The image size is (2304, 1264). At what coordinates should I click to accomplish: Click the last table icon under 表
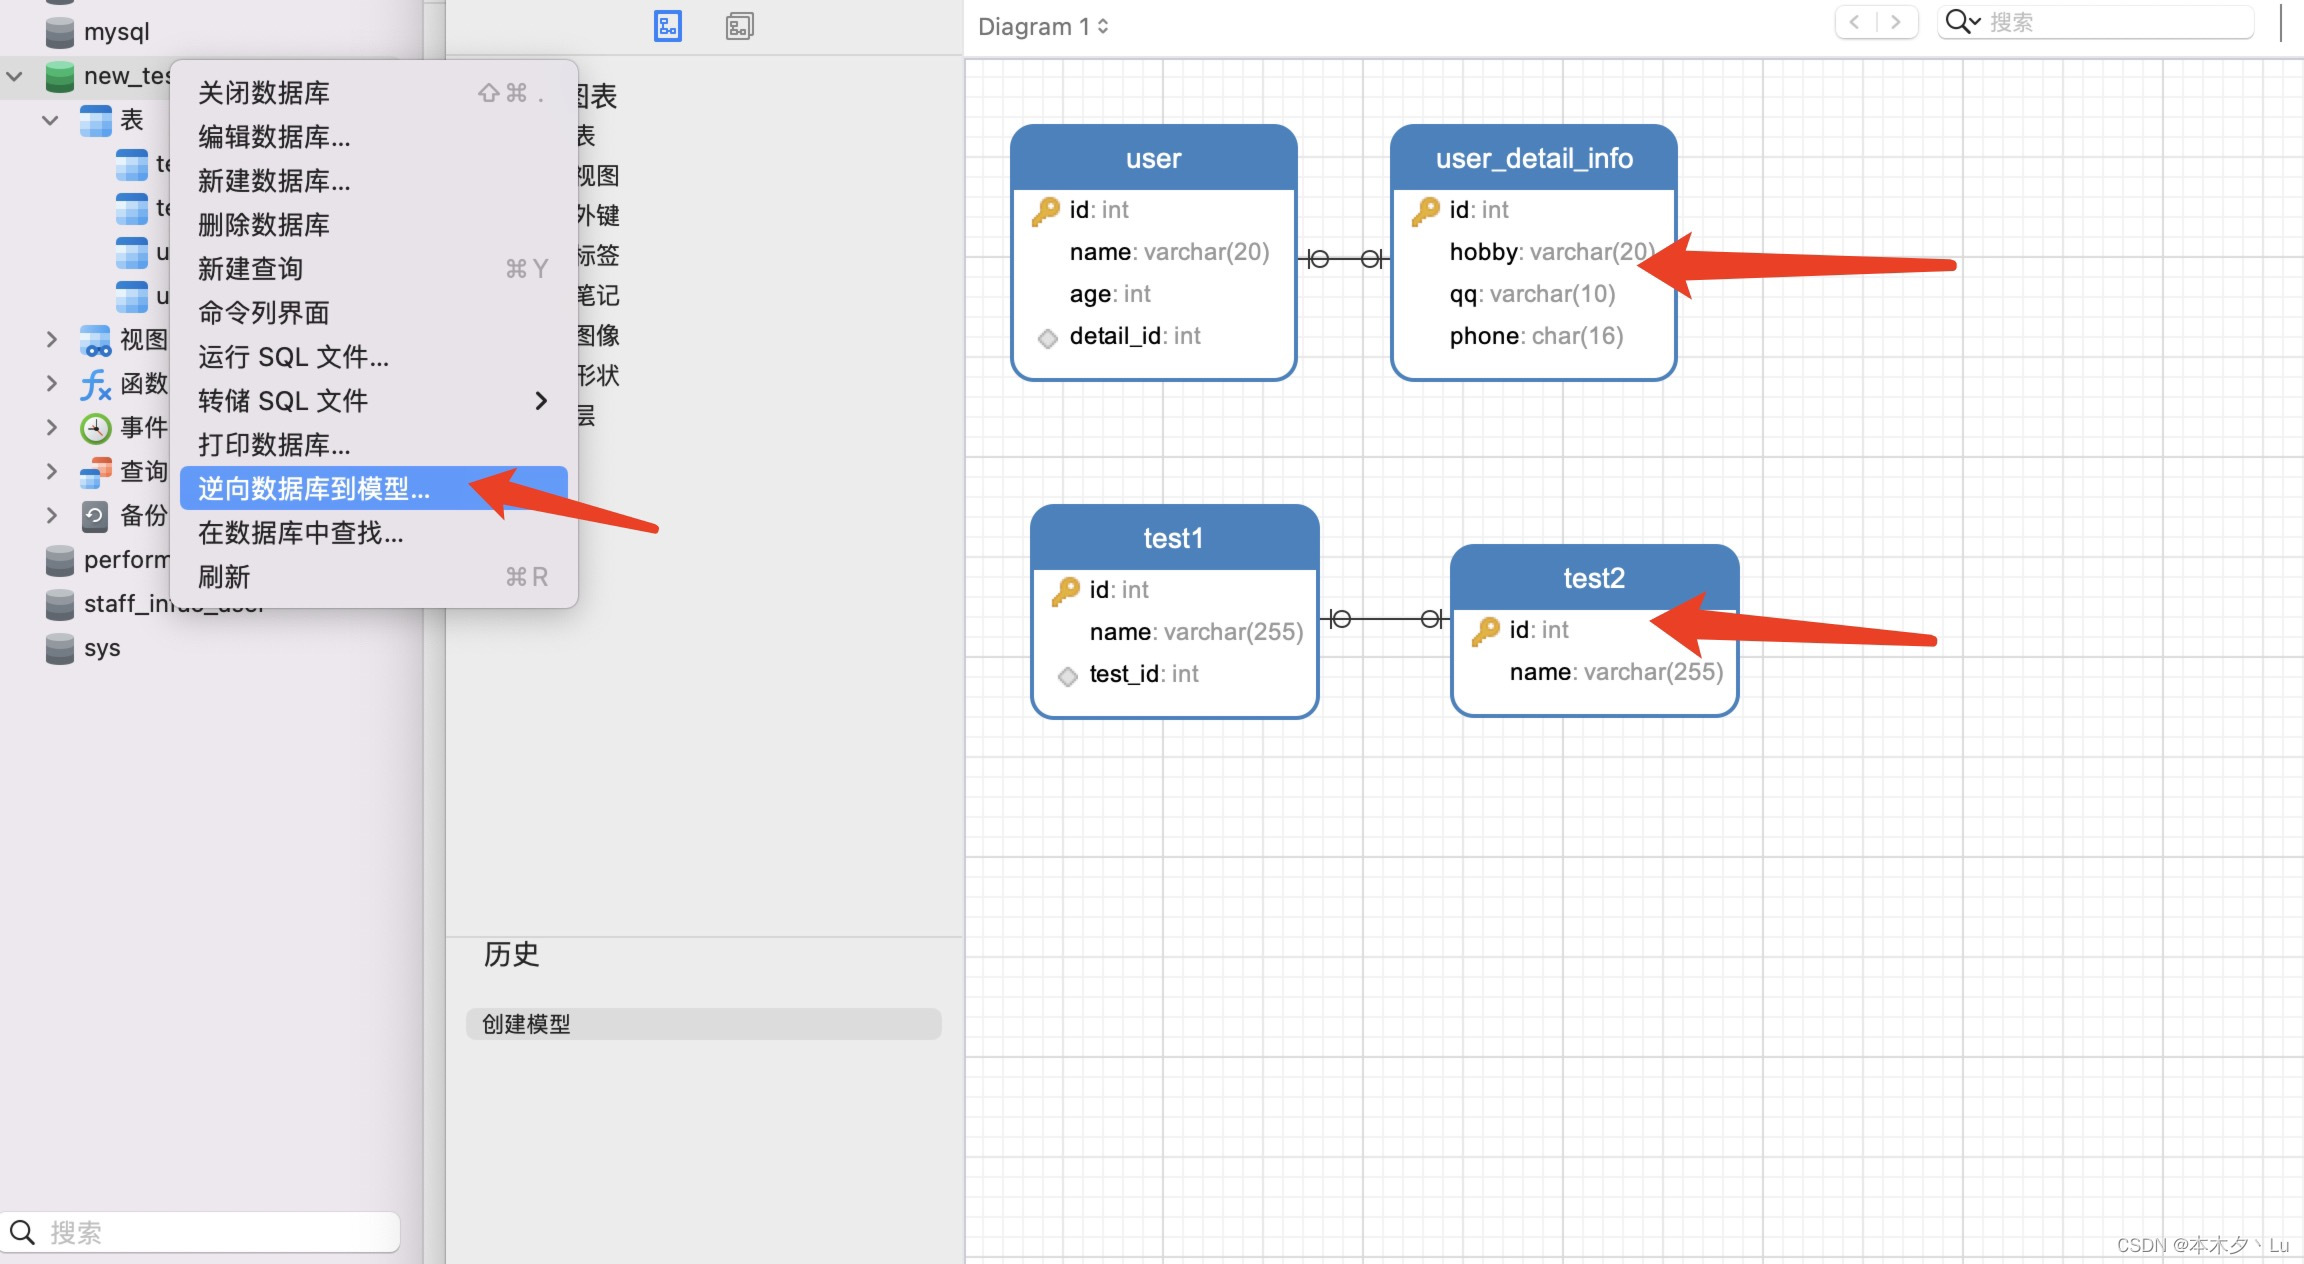coord(132,296)
